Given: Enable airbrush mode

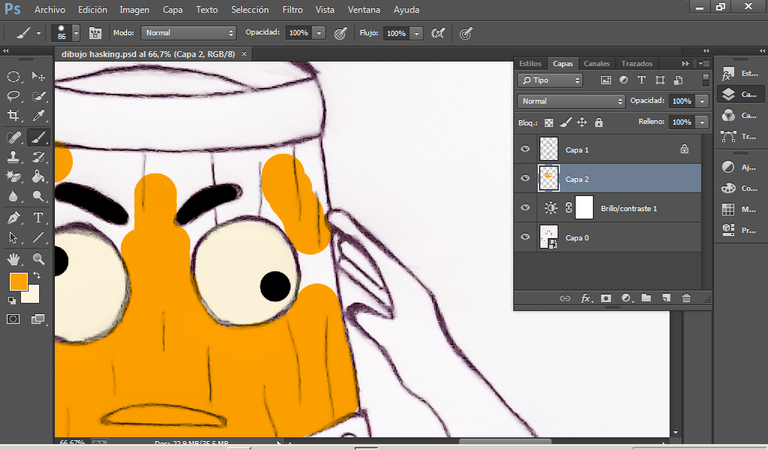Looking at the screenshot, I should pyautogui.click(x=438, y=33).
